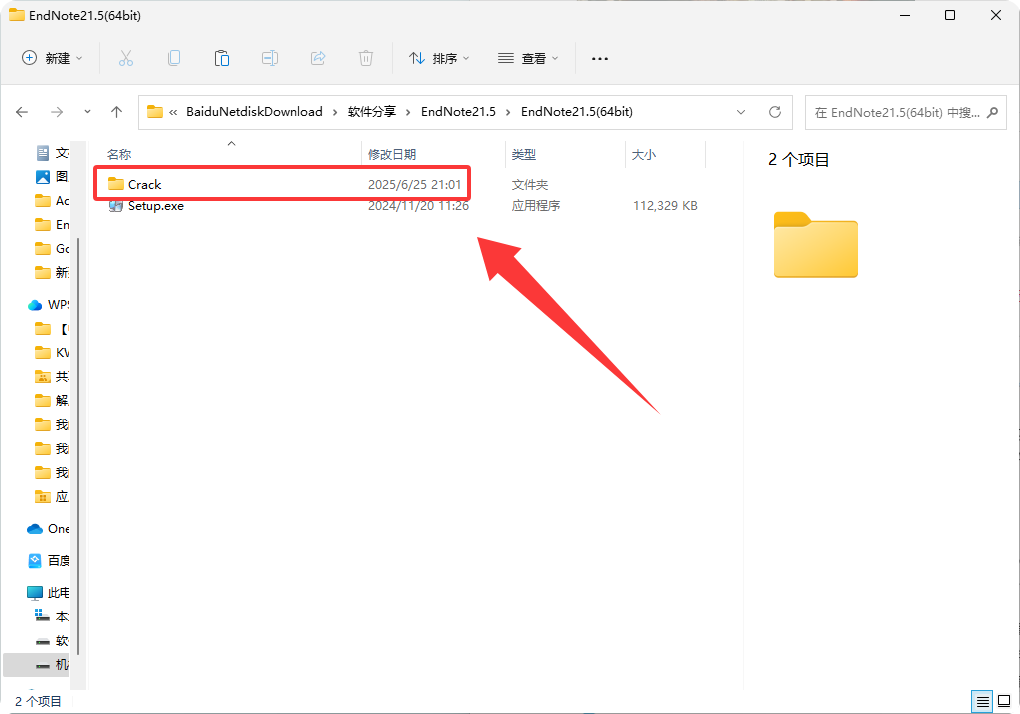Select the 应 folder in sidebar
This screenshot has width=1020, height=714.
click(x=51, y=497)
